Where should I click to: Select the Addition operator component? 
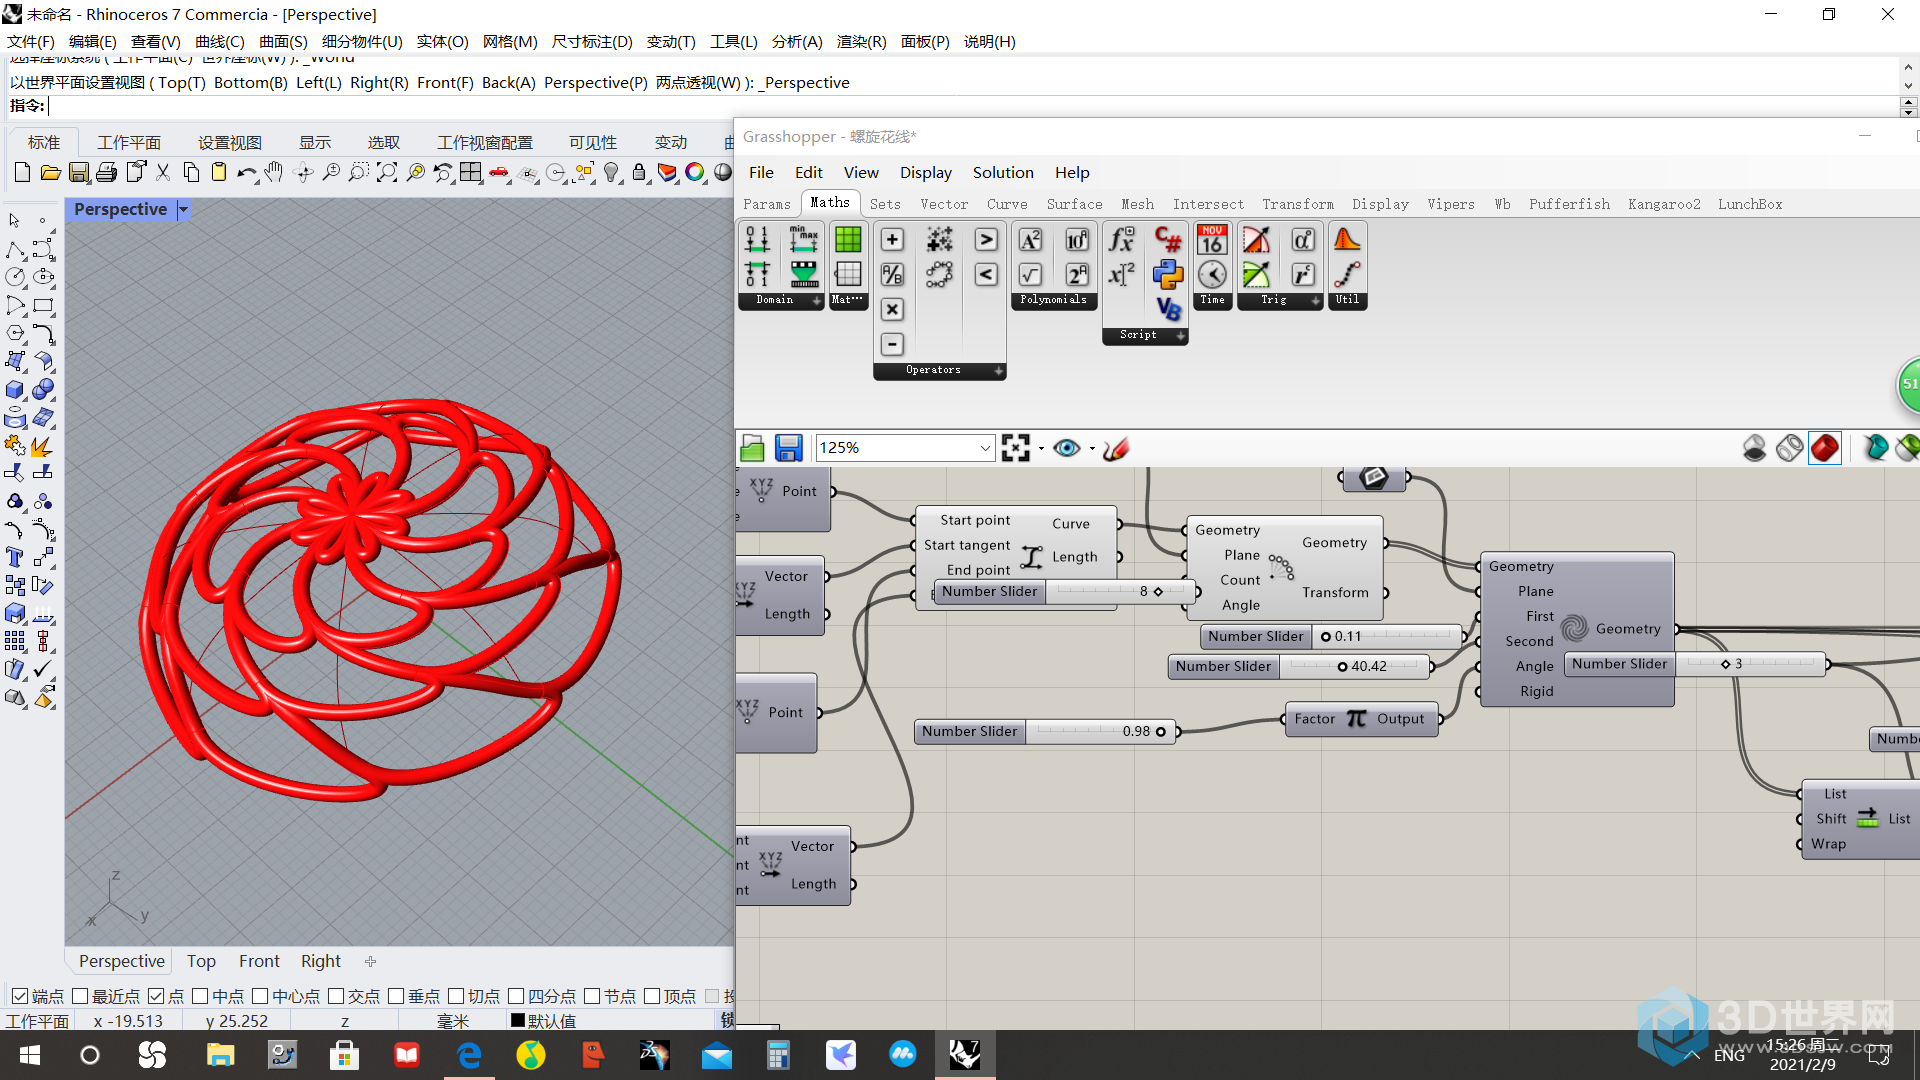point(892,240)
